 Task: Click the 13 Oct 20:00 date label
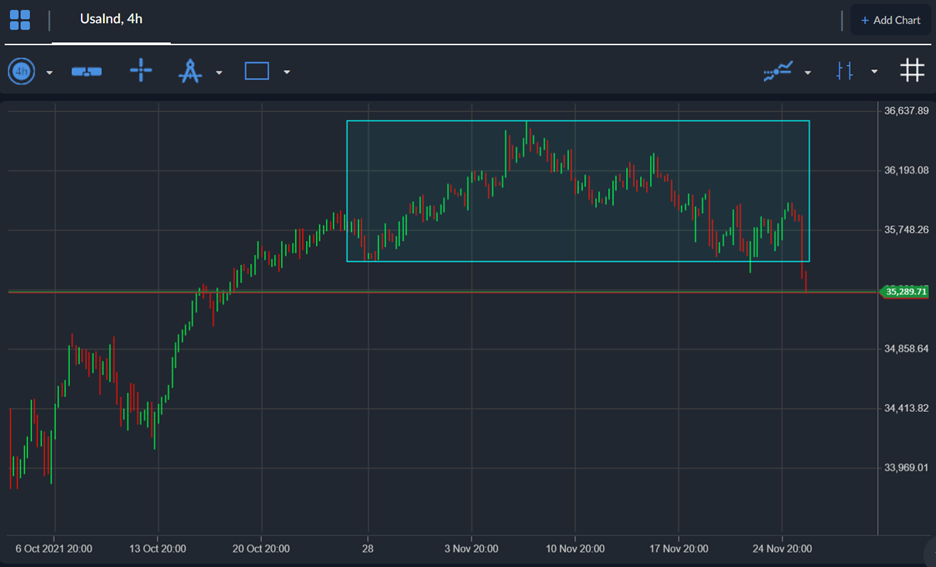click(x=158, y=548)
